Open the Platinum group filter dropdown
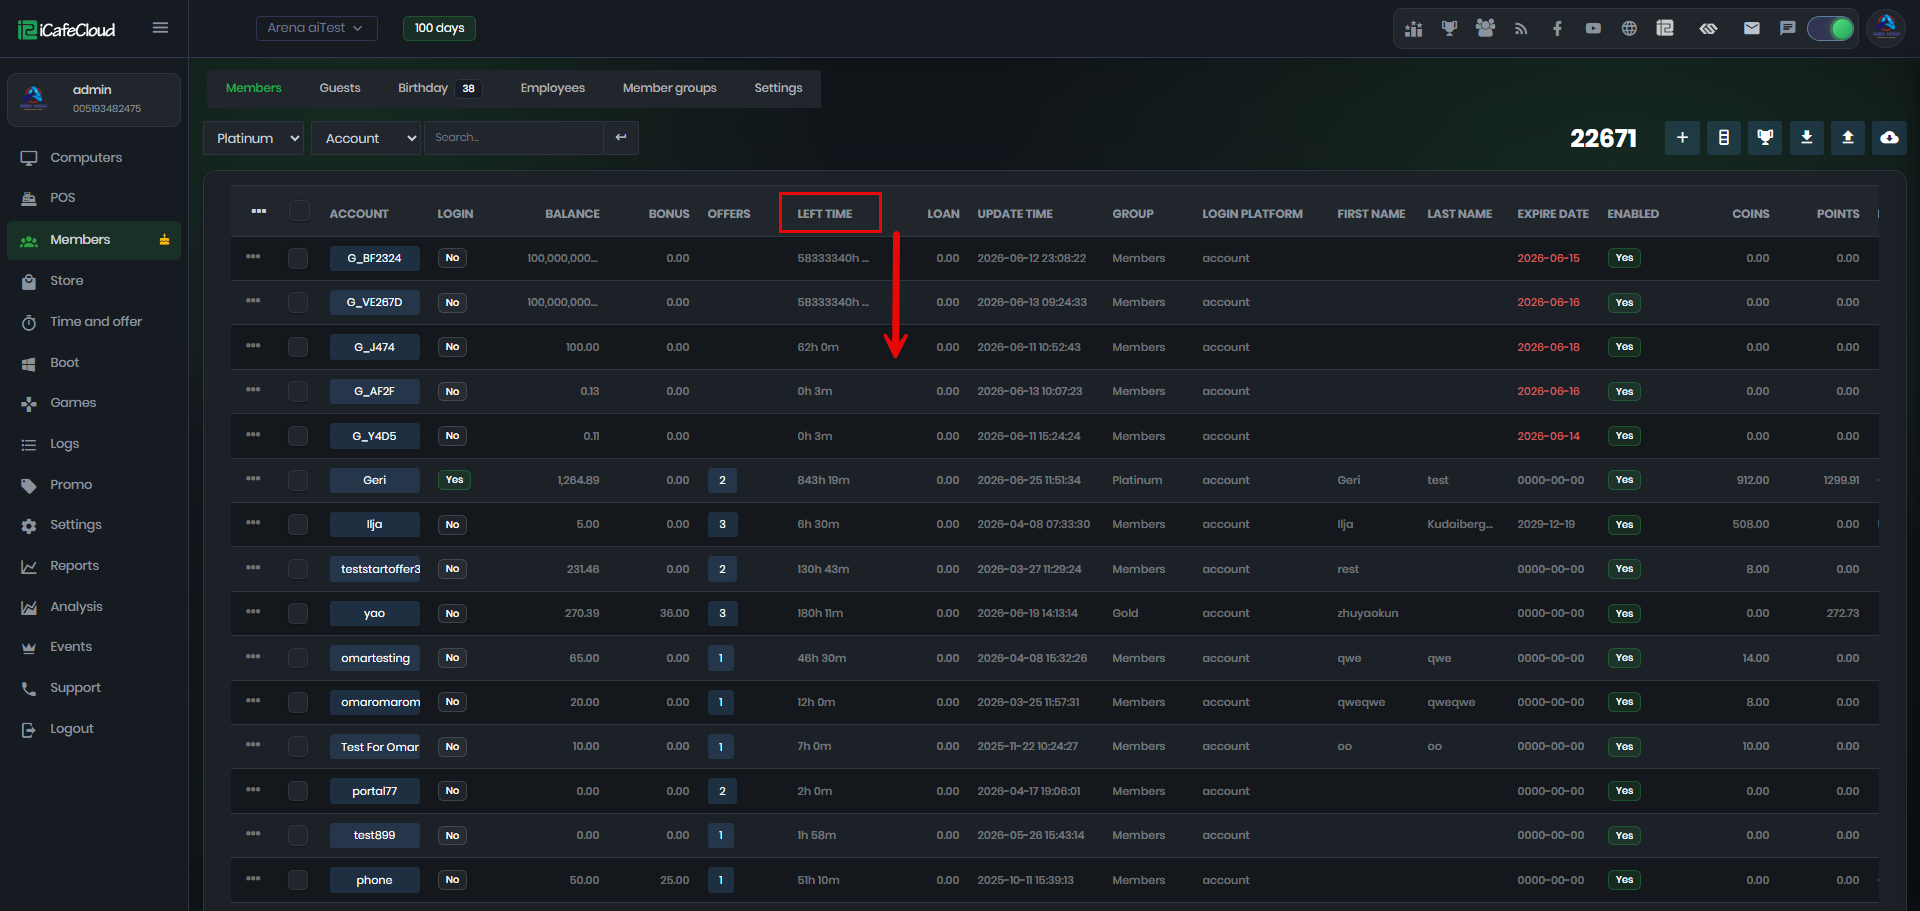This screenshot has width=1920, height=911. 254,138
